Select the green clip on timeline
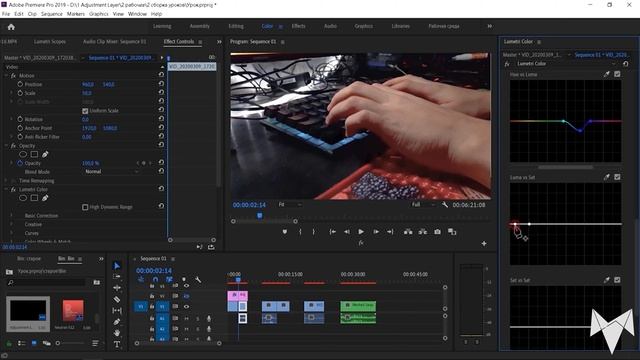The image size is (640, 360). (x=358, y=306)
